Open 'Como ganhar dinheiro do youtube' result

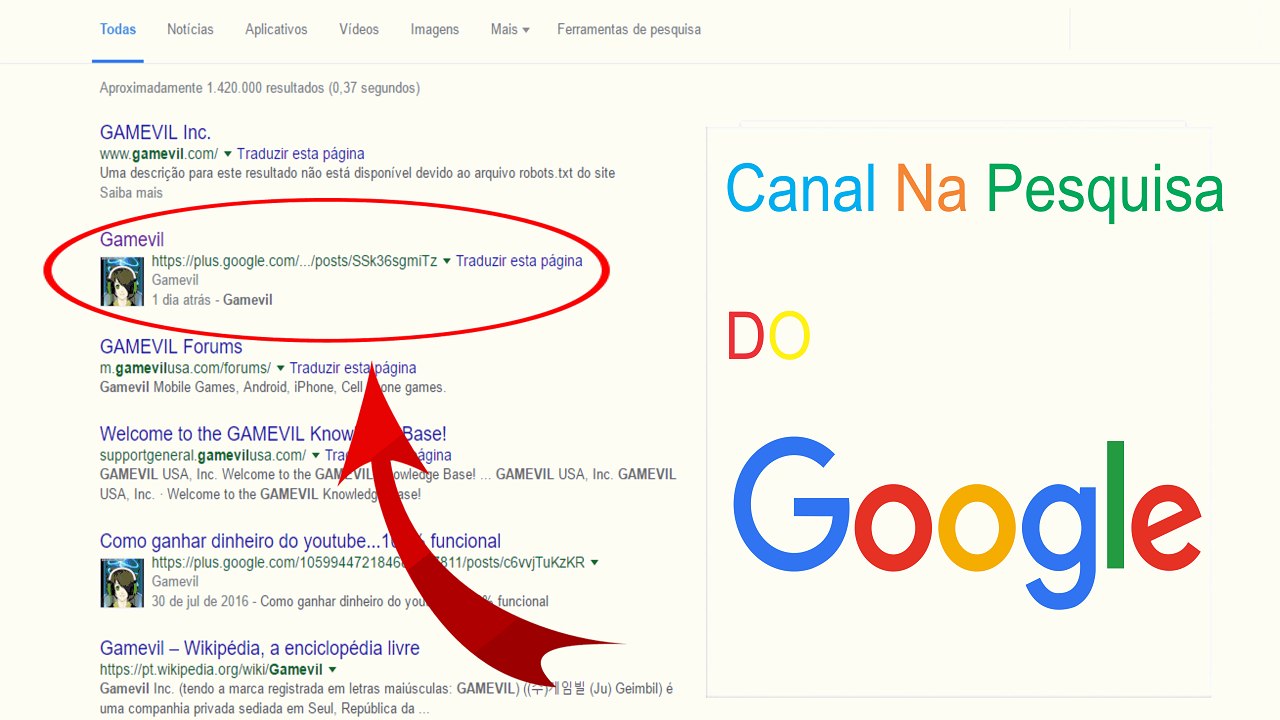(300, 541)
